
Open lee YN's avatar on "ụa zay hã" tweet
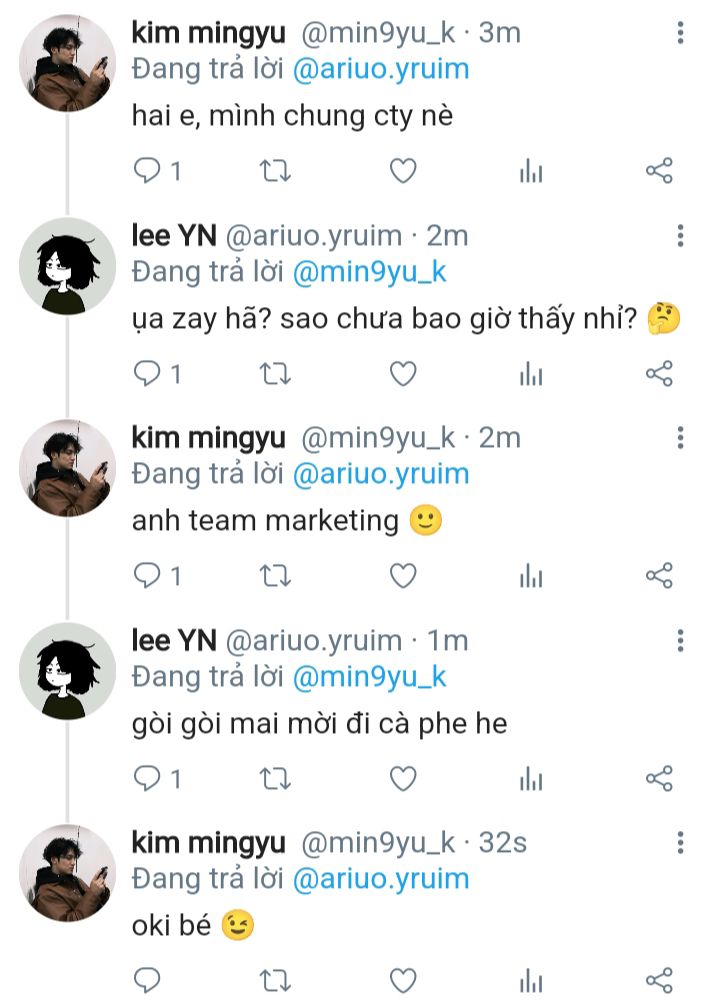pos(67,265)
